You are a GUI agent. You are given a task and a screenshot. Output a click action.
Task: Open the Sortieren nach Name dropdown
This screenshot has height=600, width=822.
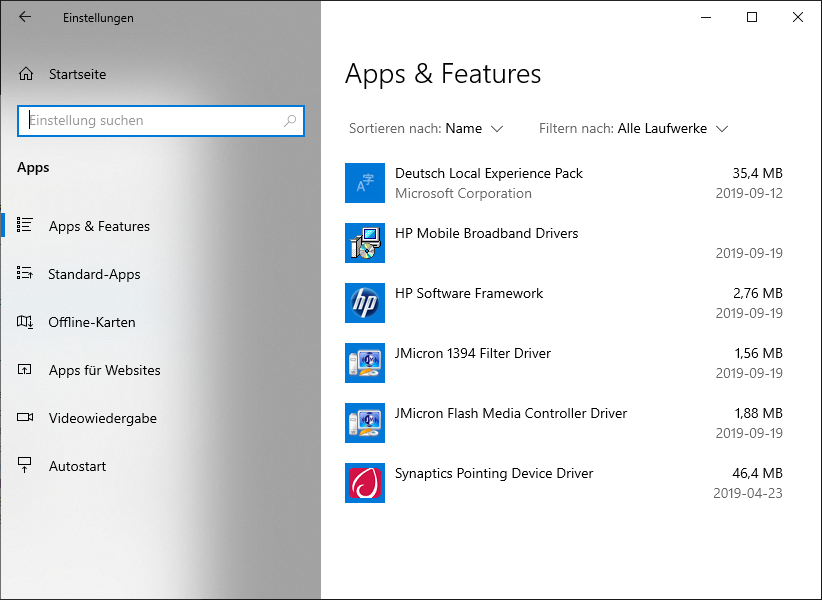[426, 128]
